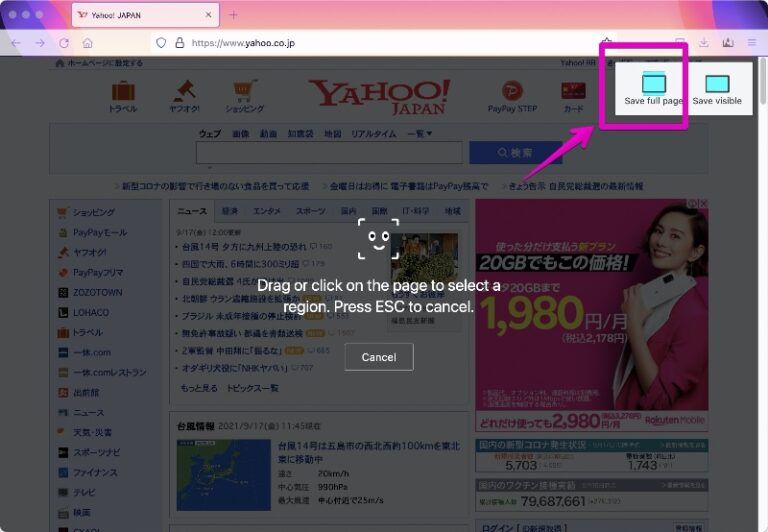Cancel the screenshot selection
Screen dimensions: 768x532
click(378, 357)
